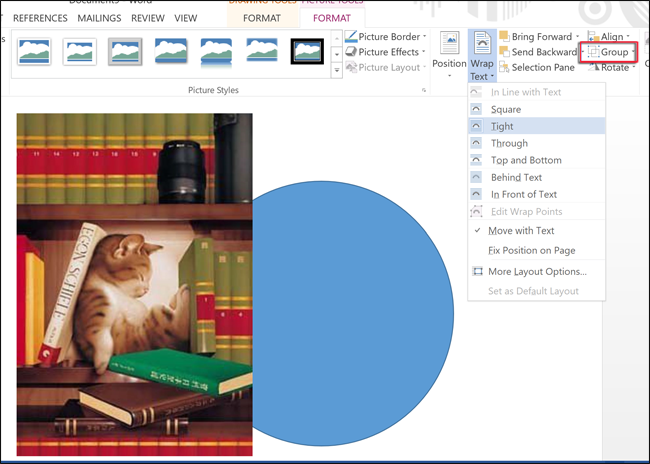Open the Bring Forward dropdown arrow

click(577, 36)
